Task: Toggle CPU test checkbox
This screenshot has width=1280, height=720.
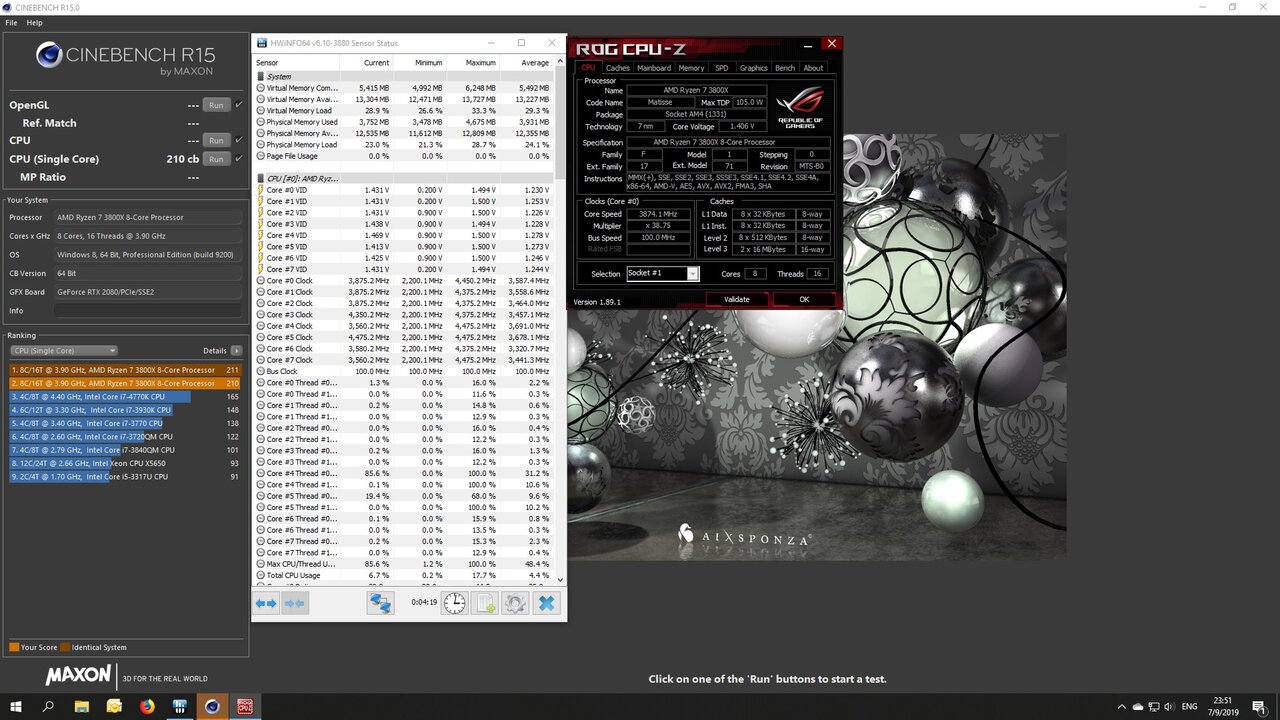Action: [x=239, y=140]
